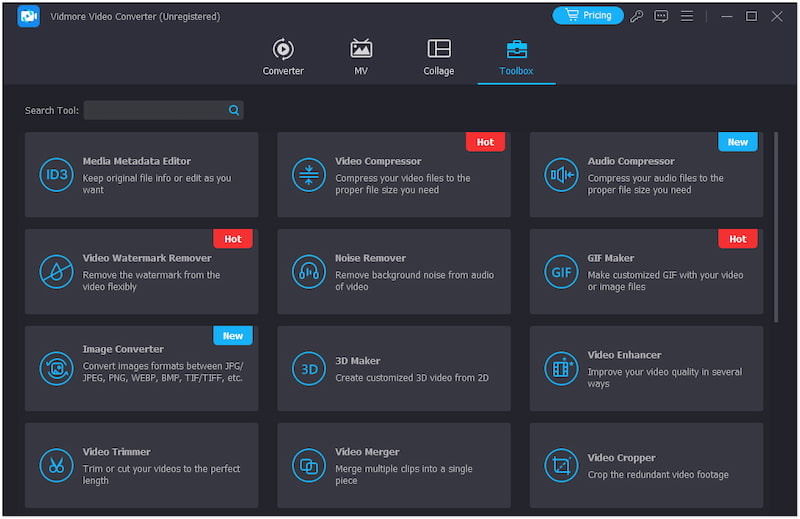This screenshot has height=519, width=800.
Task: Open the GIF Maker icon
Action: (x=561, y=272)
